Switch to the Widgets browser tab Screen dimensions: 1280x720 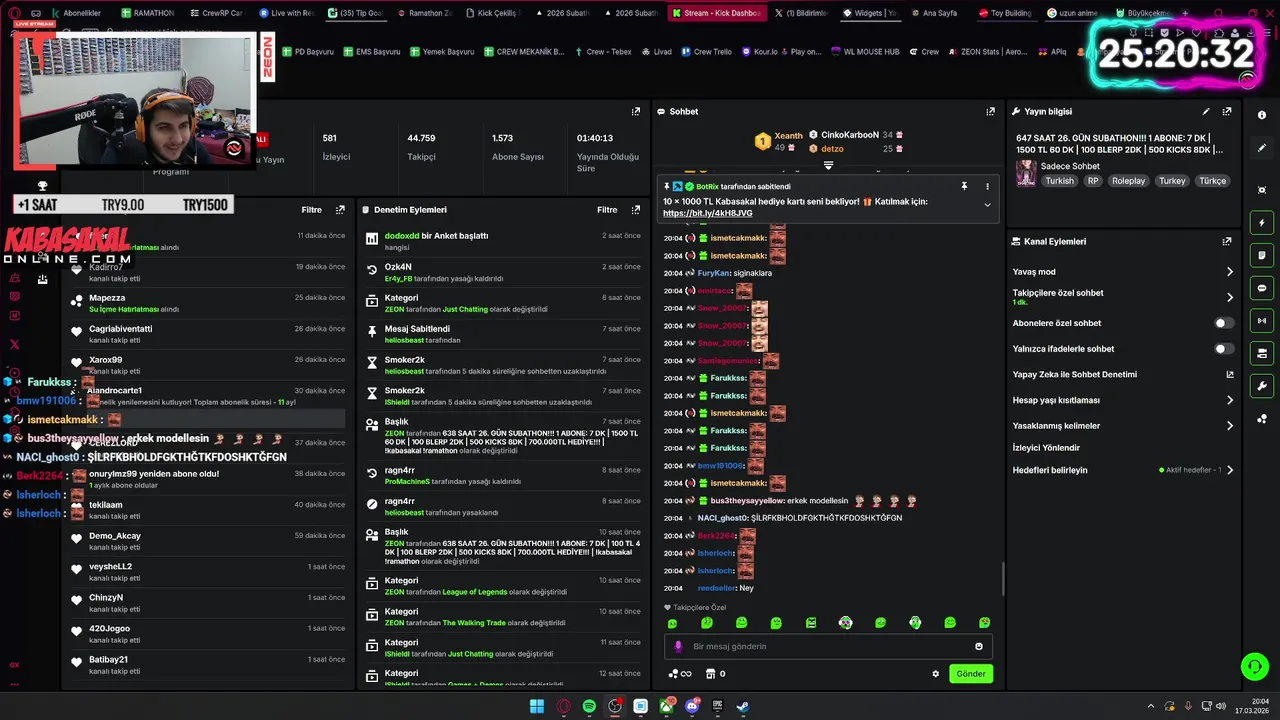[869, 13]
